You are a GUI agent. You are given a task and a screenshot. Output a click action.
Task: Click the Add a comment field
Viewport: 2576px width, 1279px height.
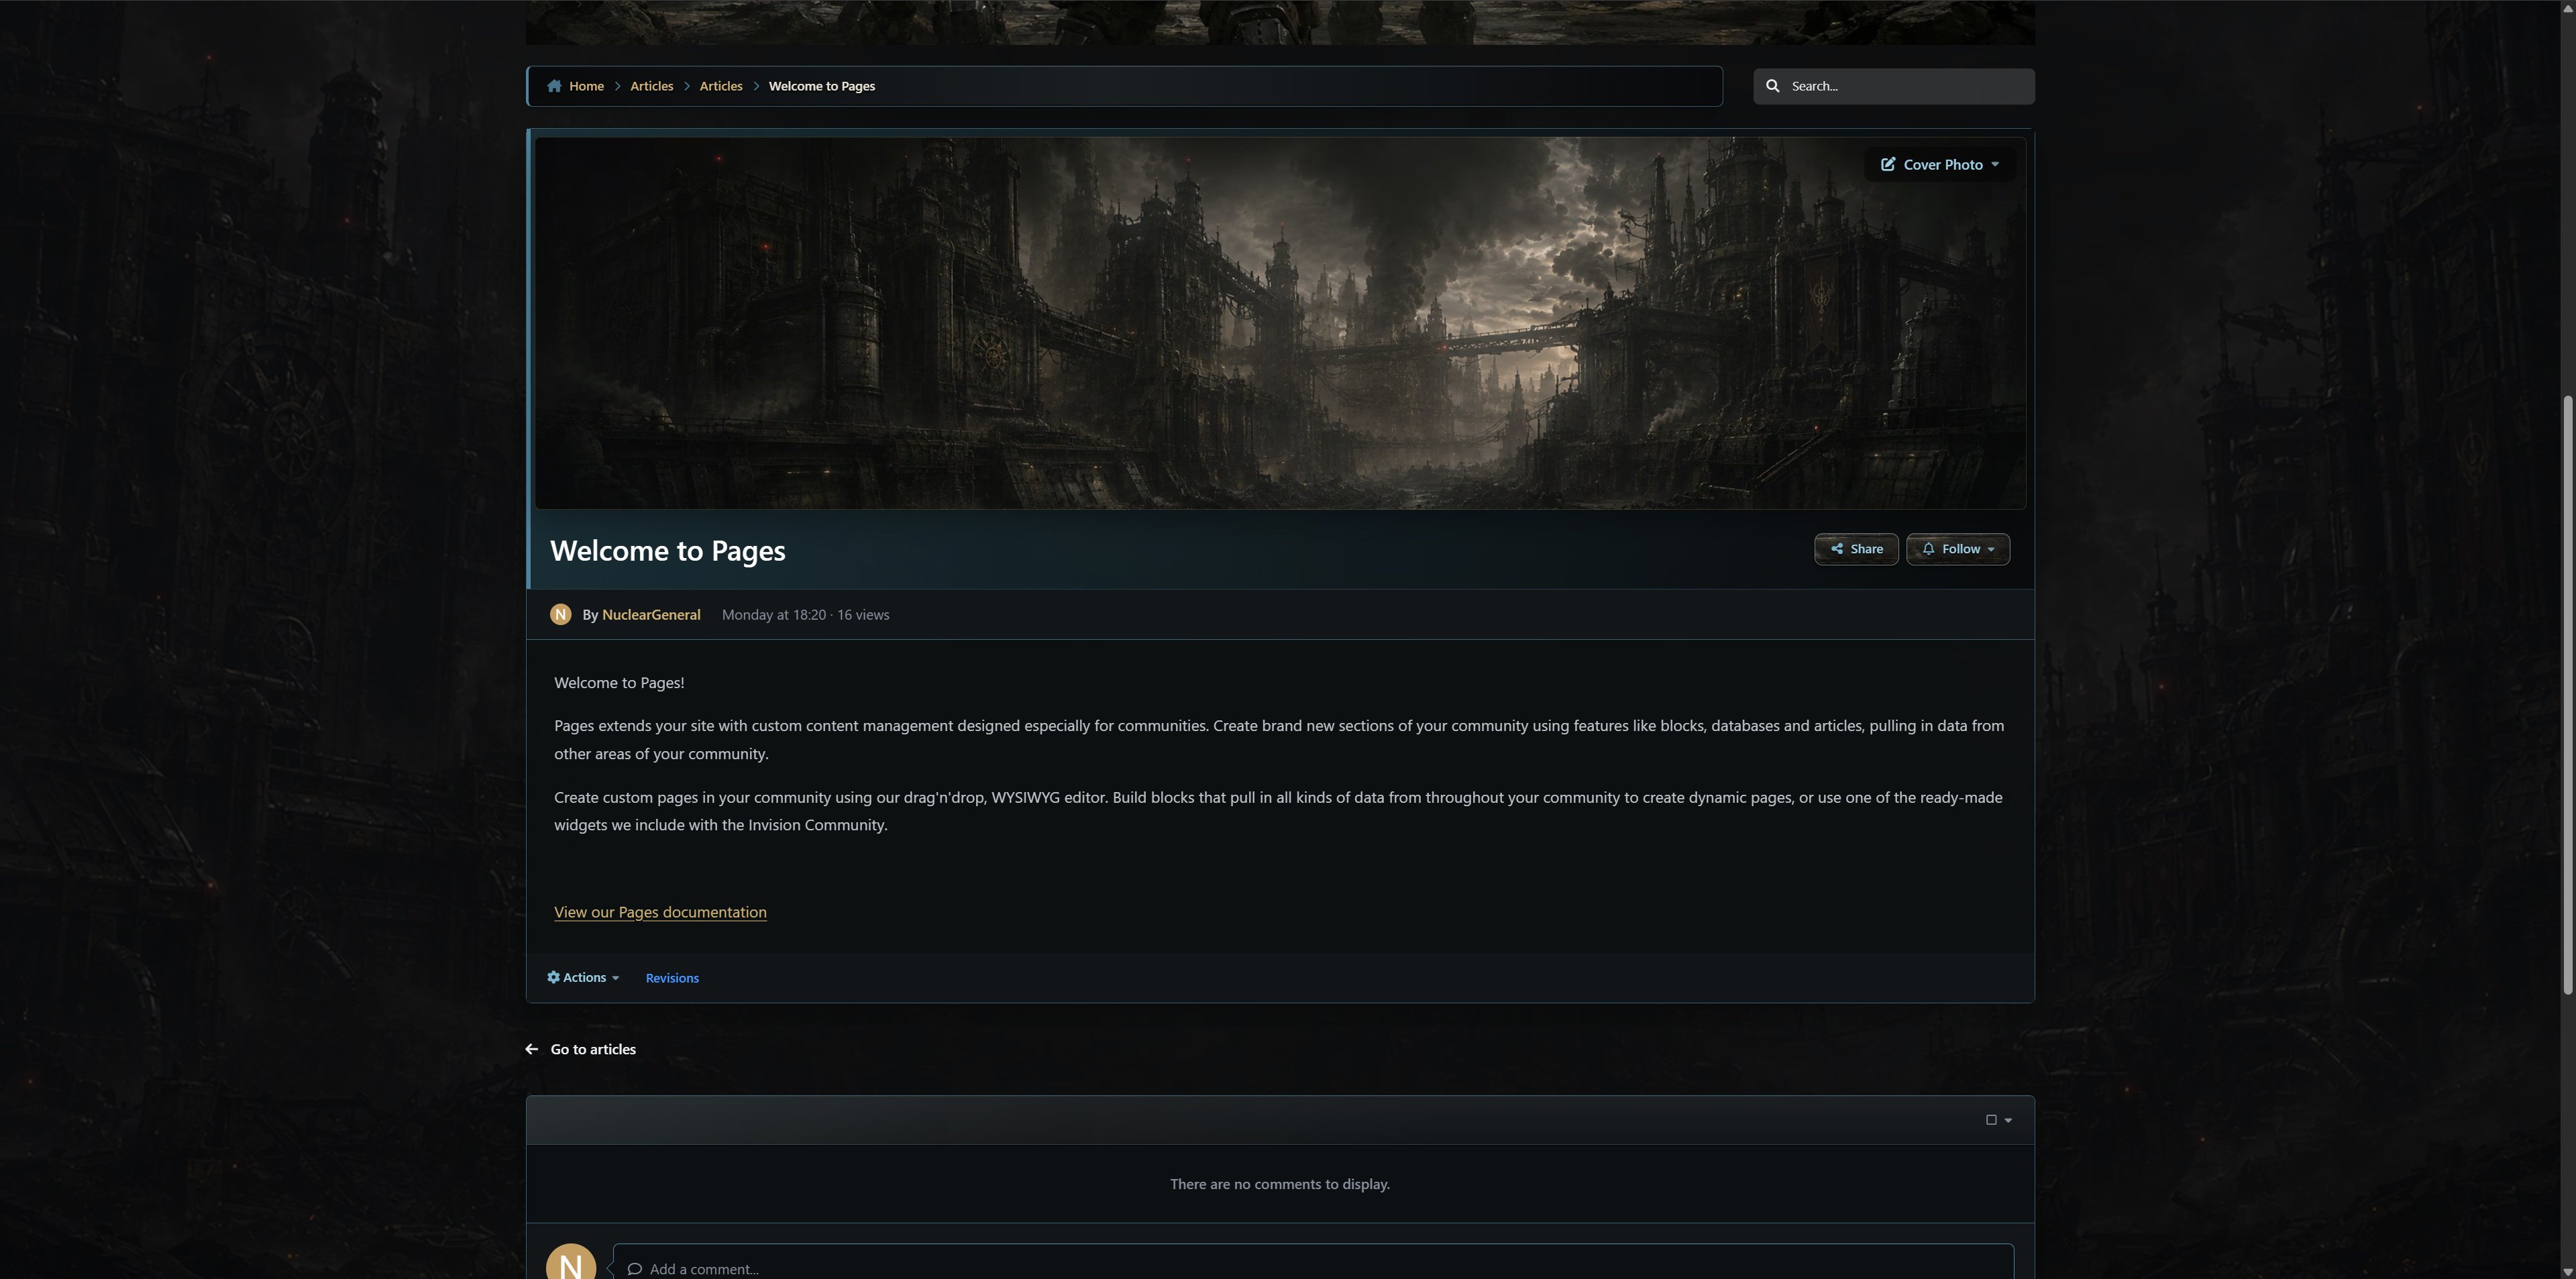(x=1313, y=1262)
